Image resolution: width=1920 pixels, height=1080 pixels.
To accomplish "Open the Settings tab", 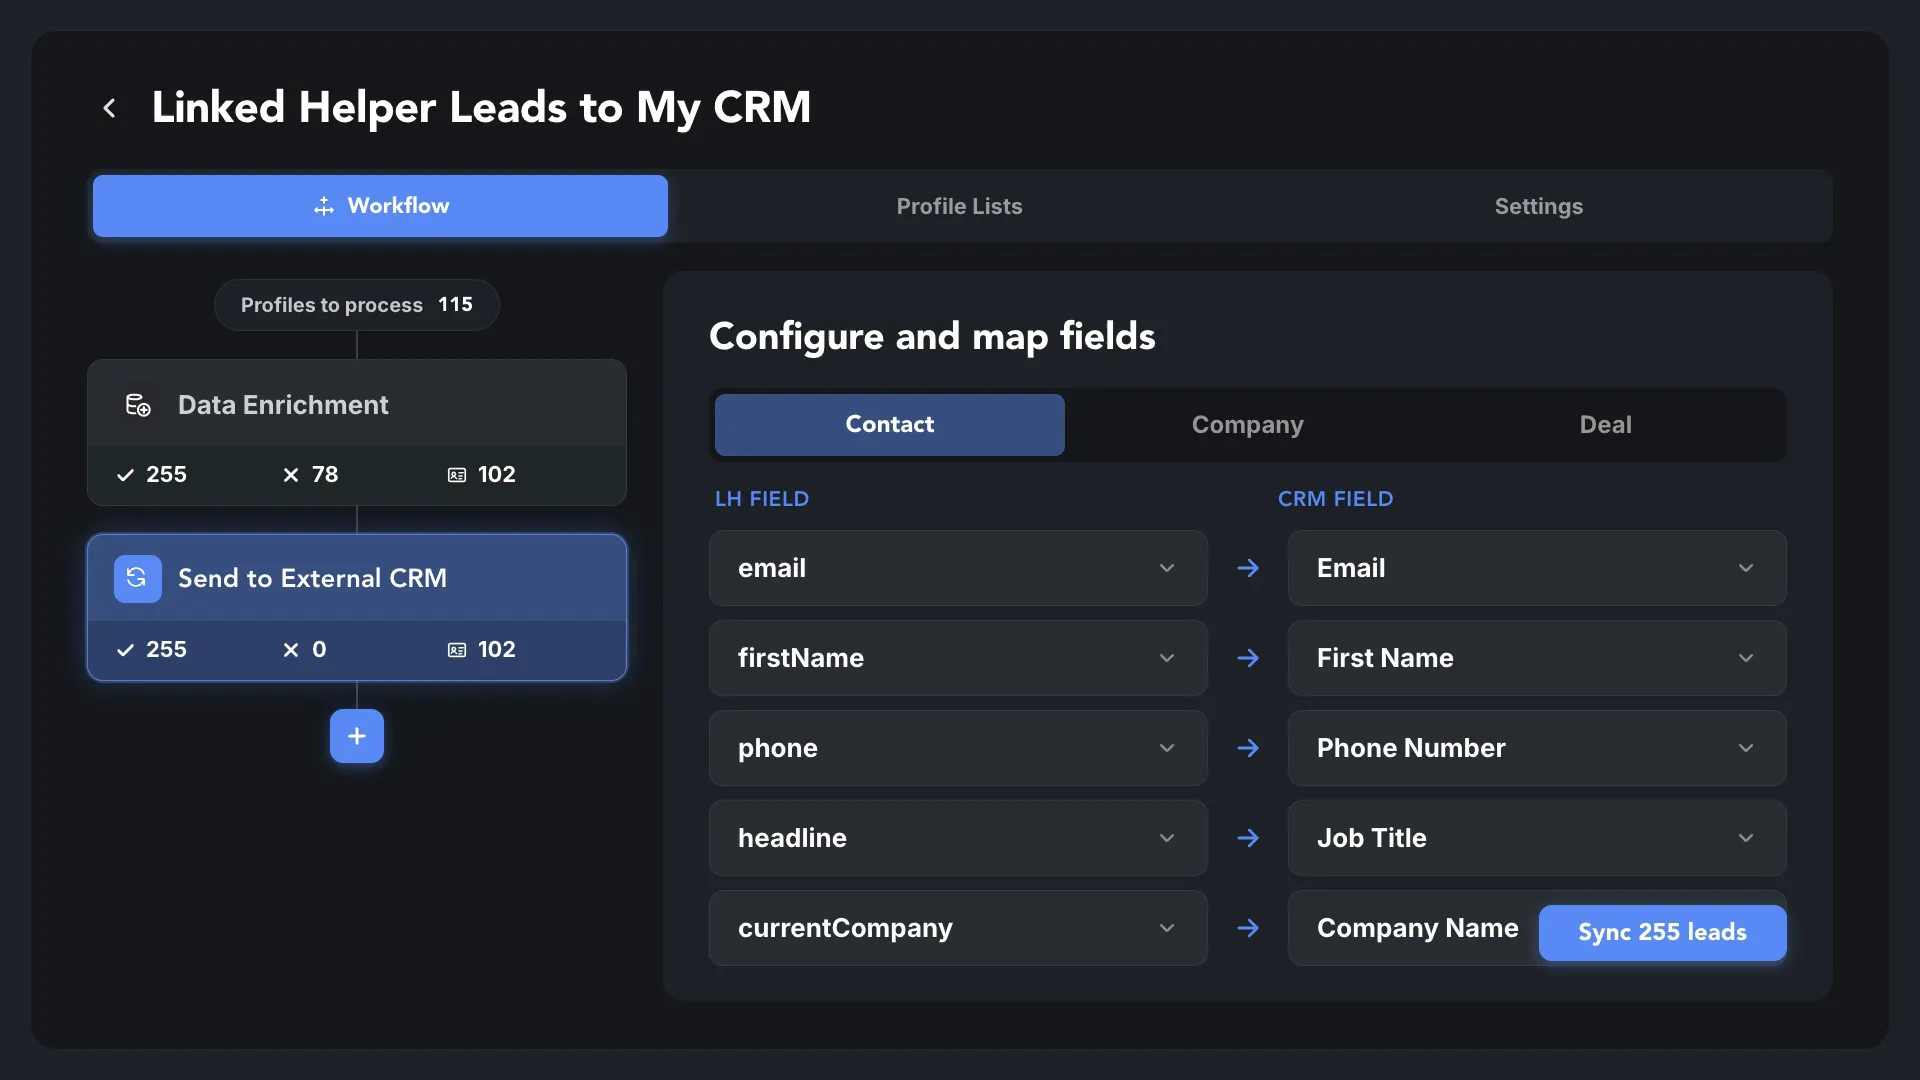I will click(1538, 206).
